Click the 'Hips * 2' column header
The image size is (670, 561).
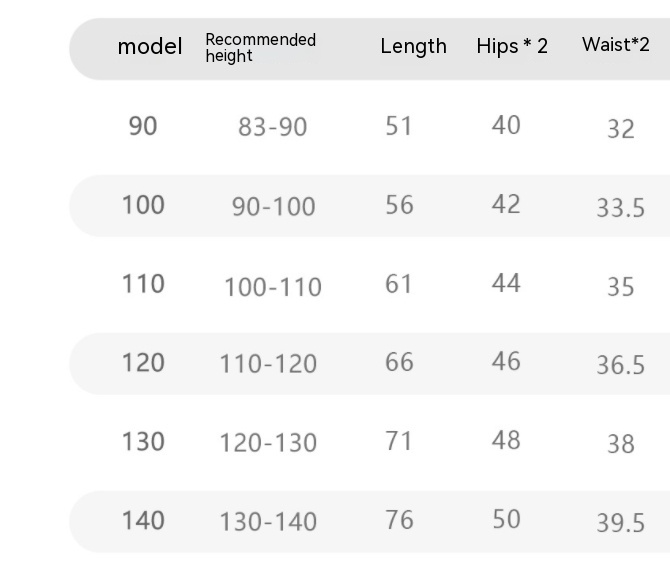(512, 46)
